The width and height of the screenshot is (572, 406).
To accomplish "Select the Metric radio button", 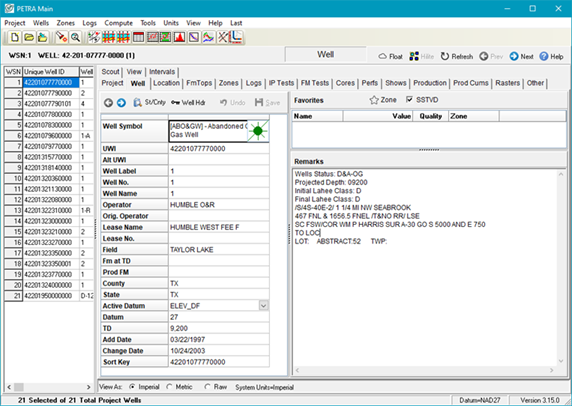I will point(169,387).
